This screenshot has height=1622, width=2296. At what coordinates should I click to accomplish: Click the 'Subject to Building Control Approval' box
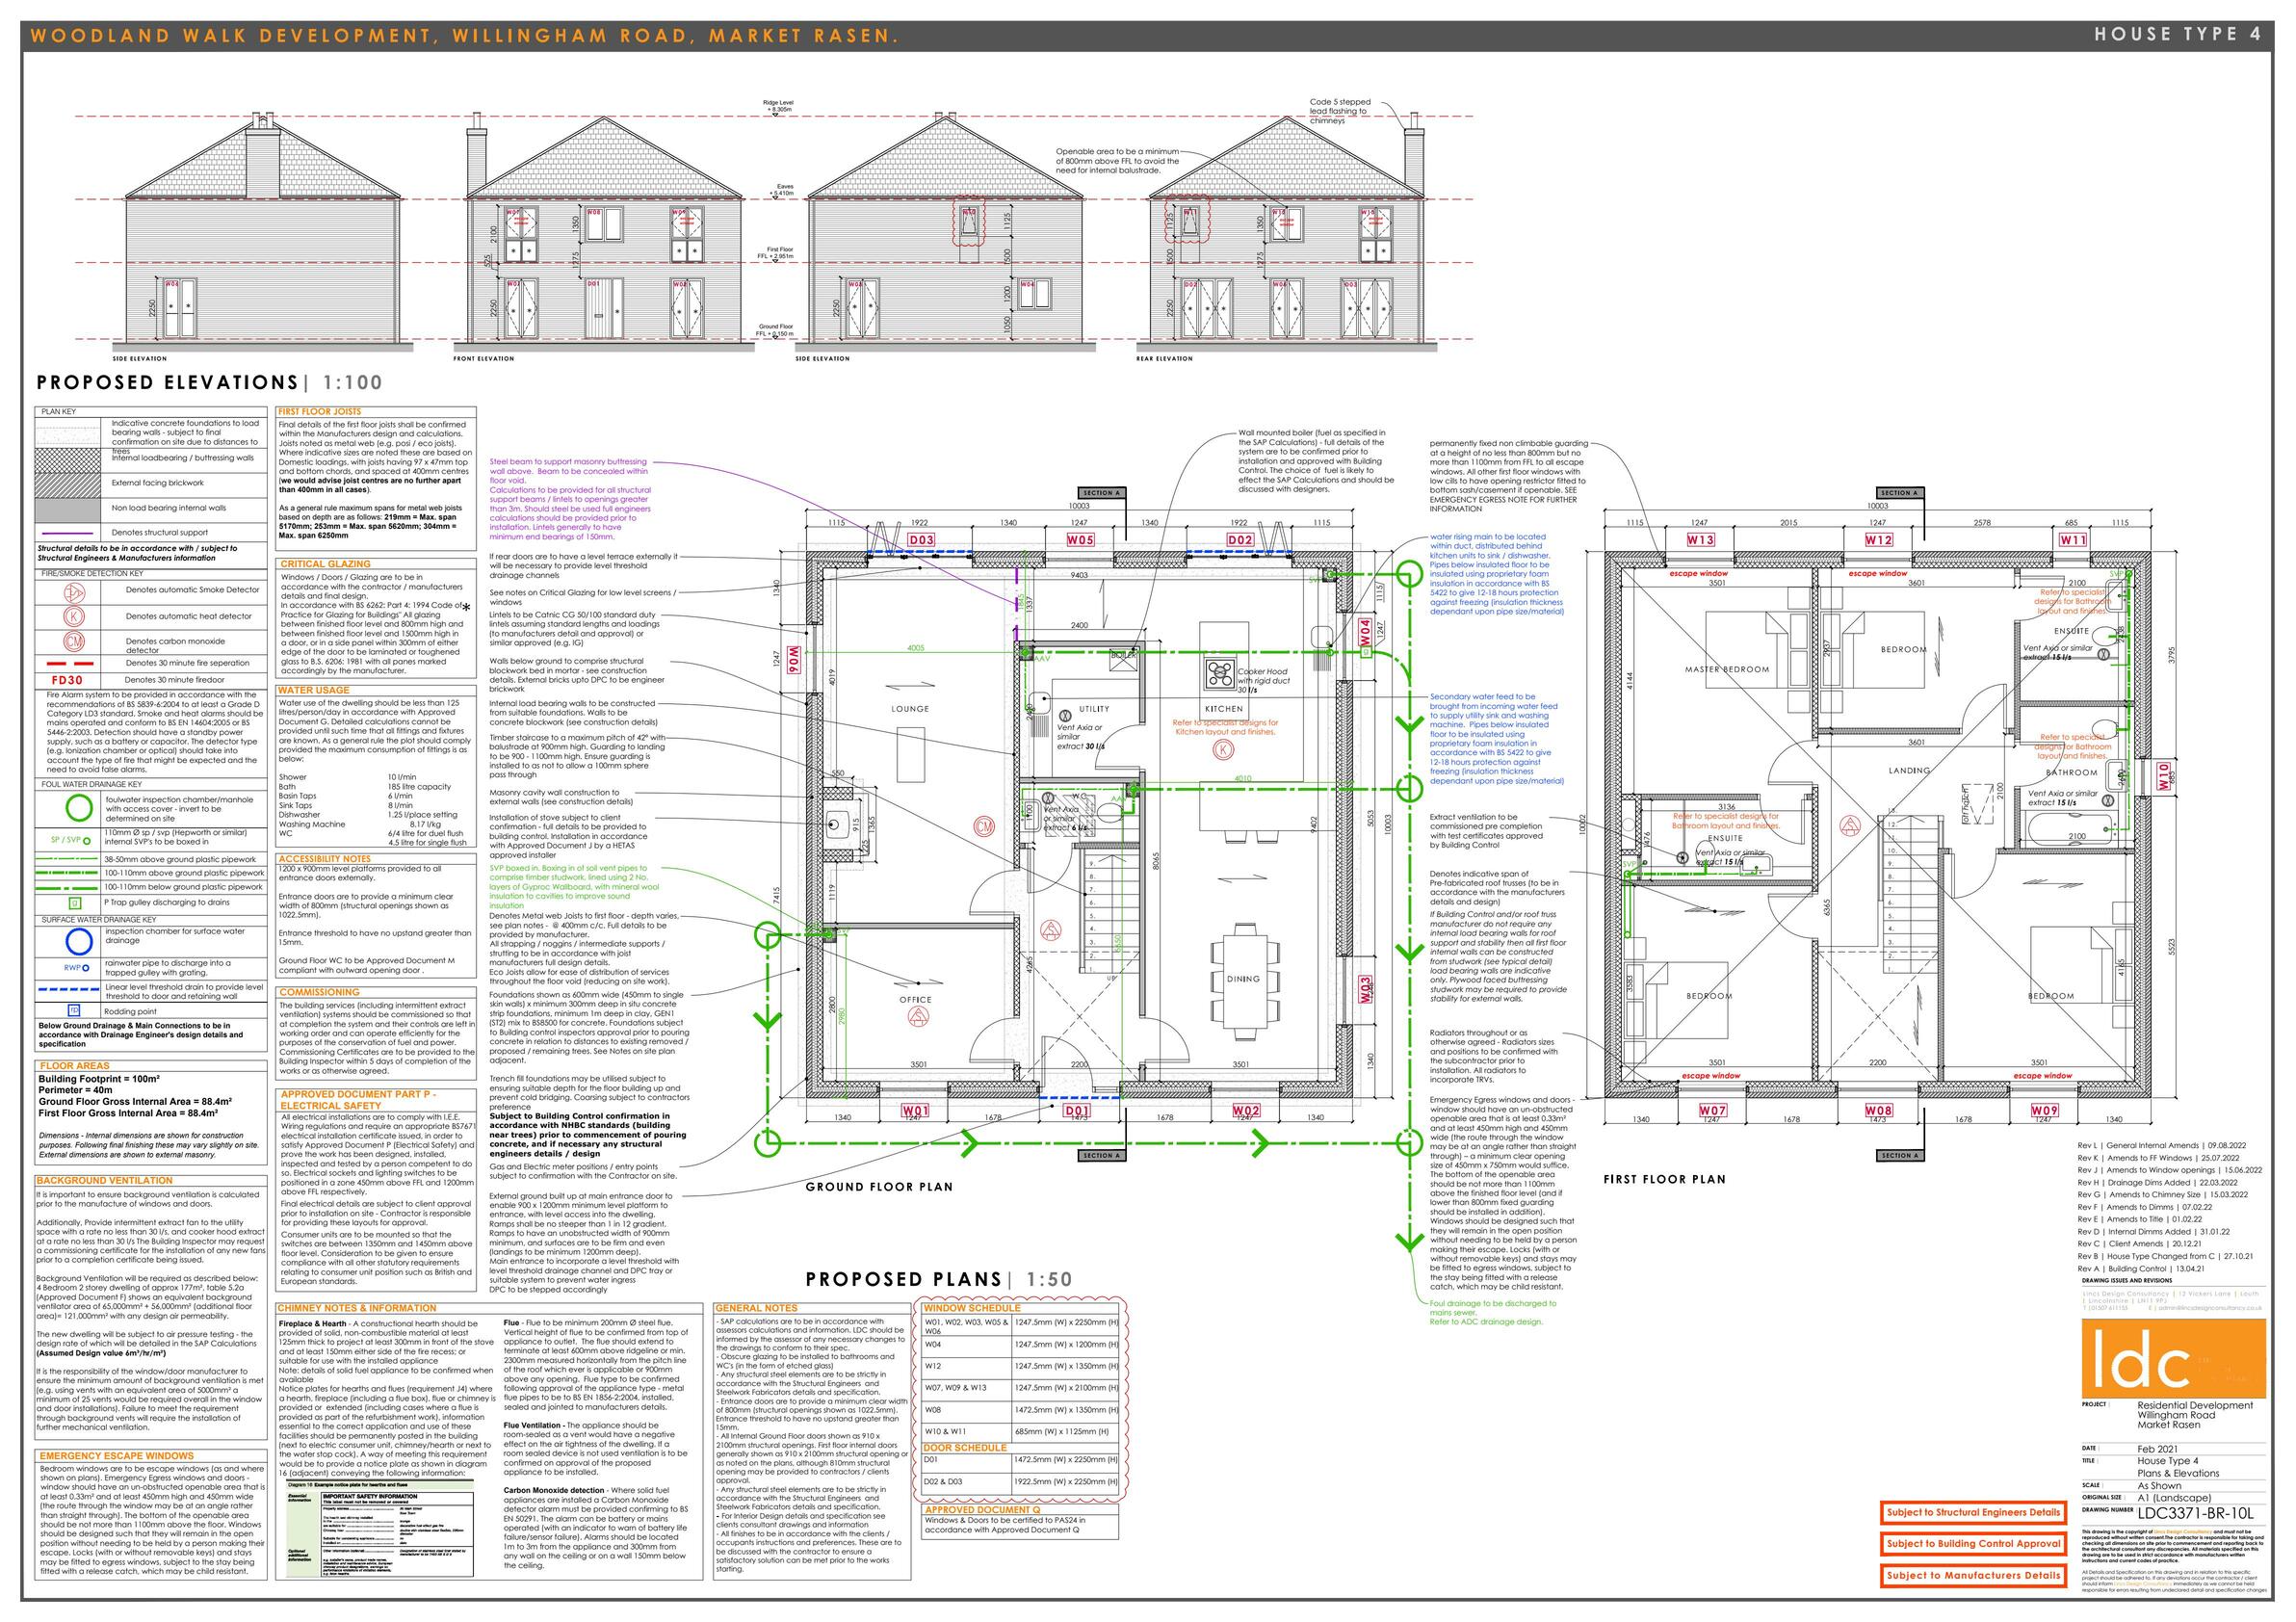pyautogui.click(x=1973, y=1544)
